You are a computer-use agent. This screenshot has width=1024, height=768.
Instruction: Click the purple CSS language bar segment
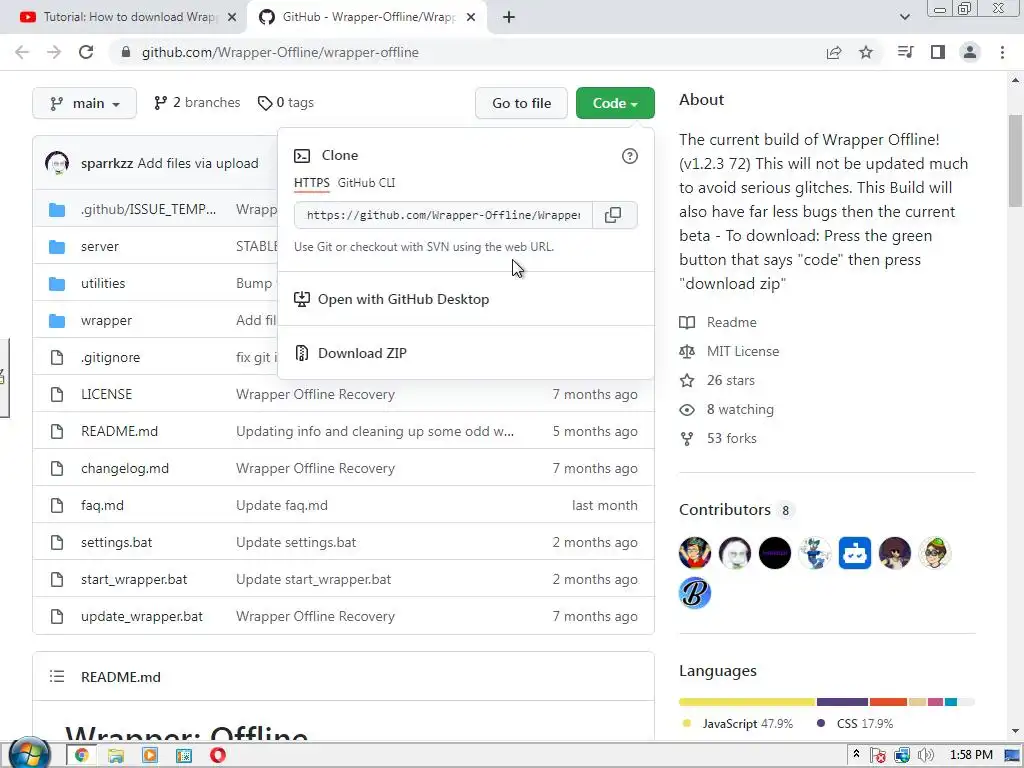(x=842, y=702)
